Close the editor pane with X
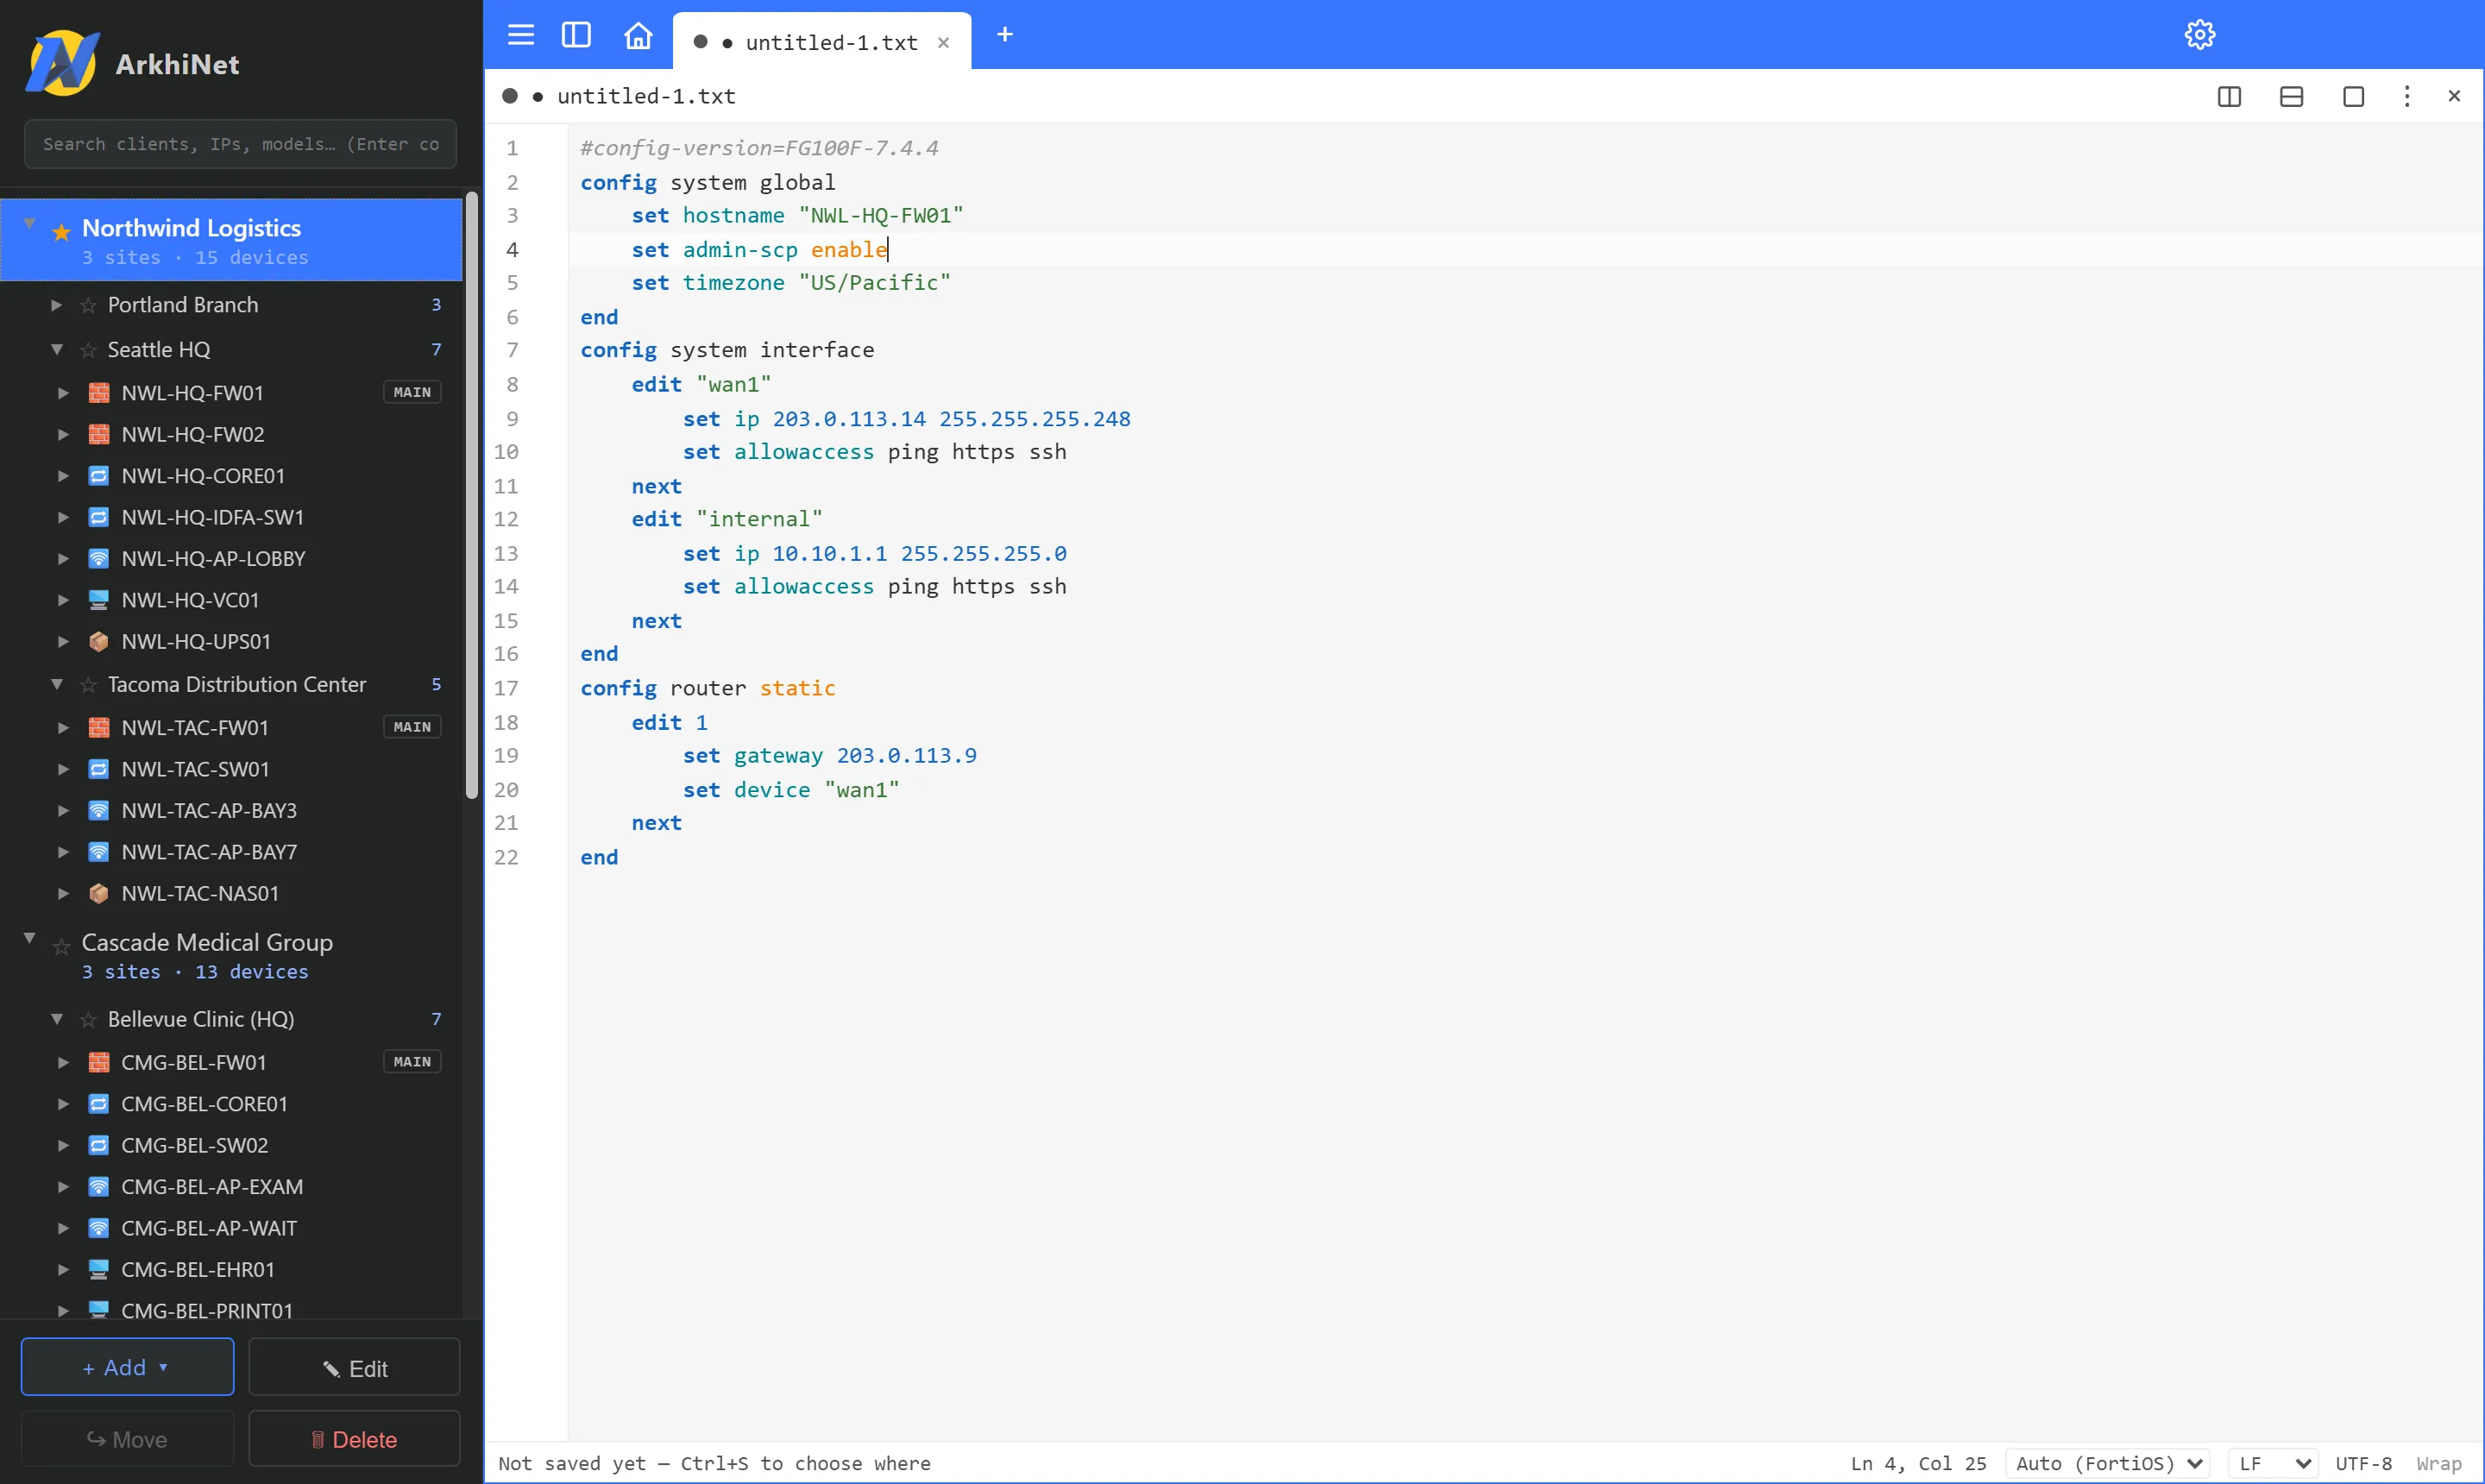 (2454, 96)
